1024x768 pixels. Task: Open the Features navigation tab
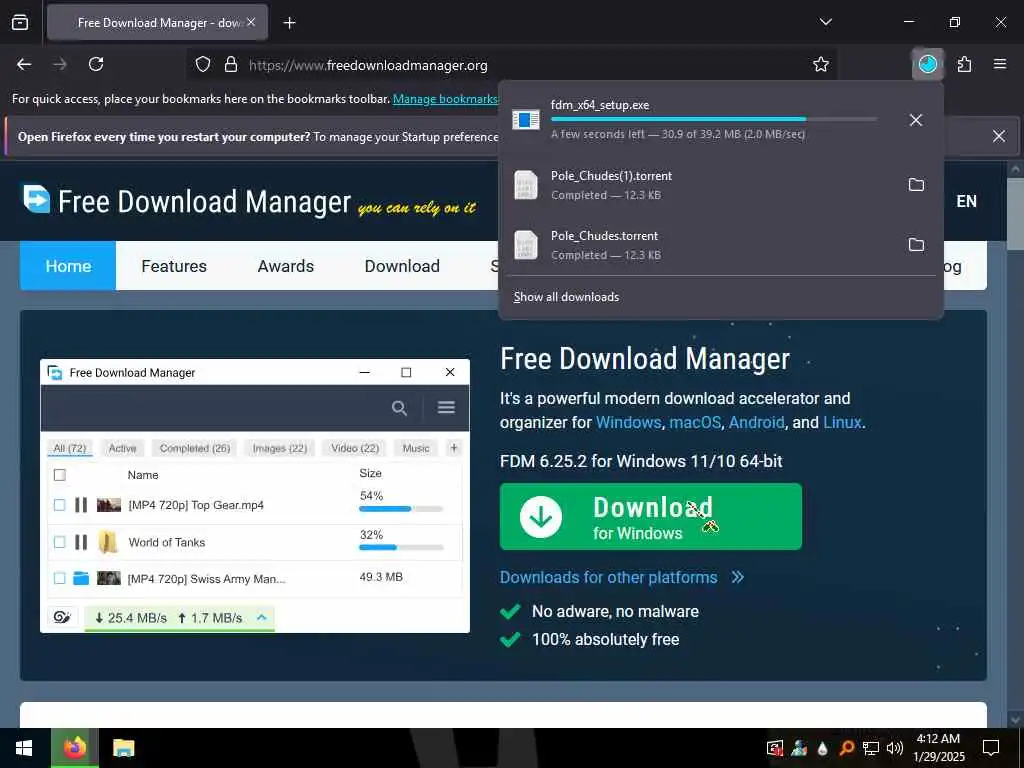tap(174, 266)
